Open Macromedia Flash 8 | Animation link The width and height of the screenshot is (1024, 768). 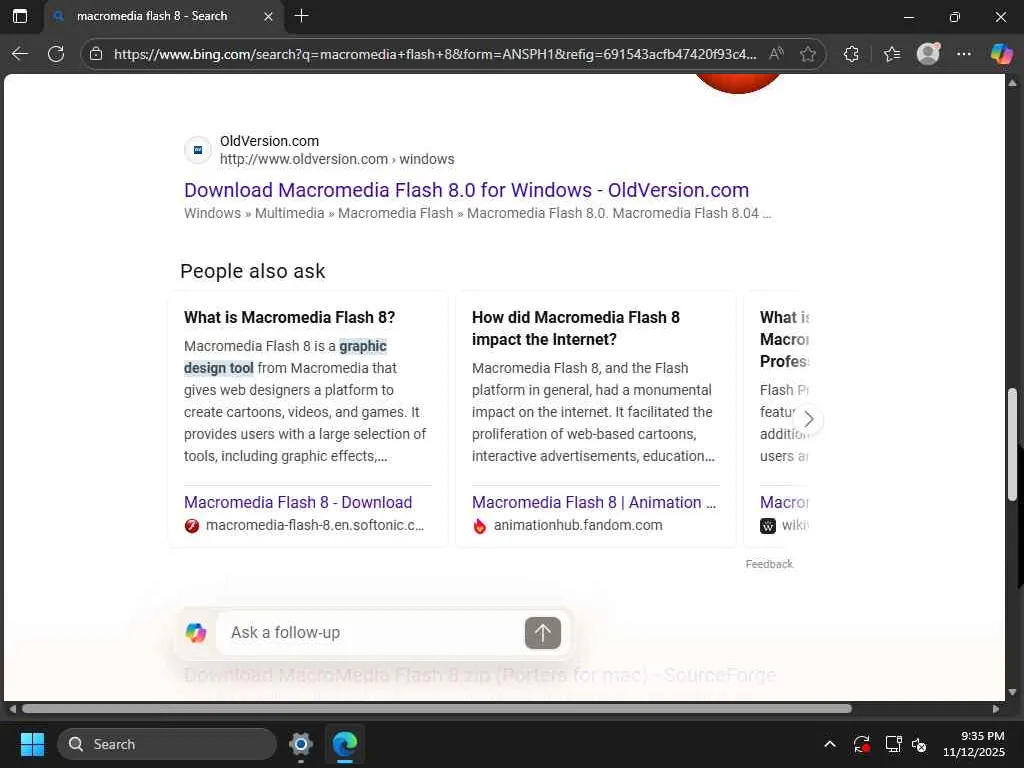tap(594, 502)
